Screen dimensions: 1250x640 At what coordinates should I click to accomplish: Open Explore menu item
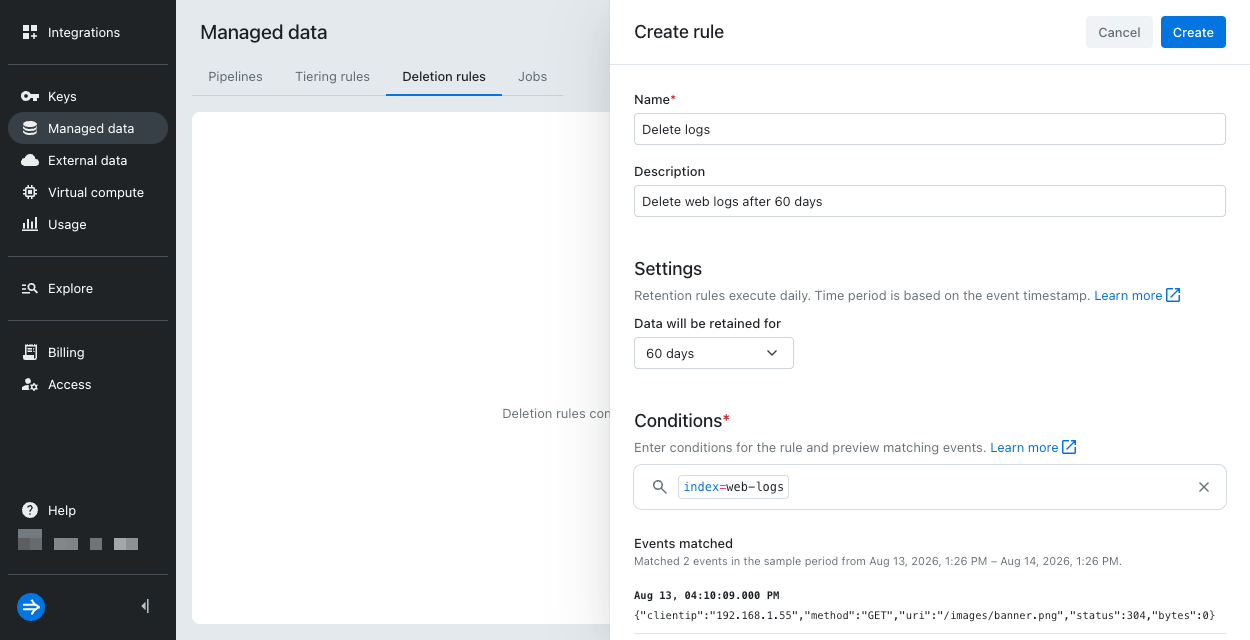pyautogui.click(x=88, y=289)
